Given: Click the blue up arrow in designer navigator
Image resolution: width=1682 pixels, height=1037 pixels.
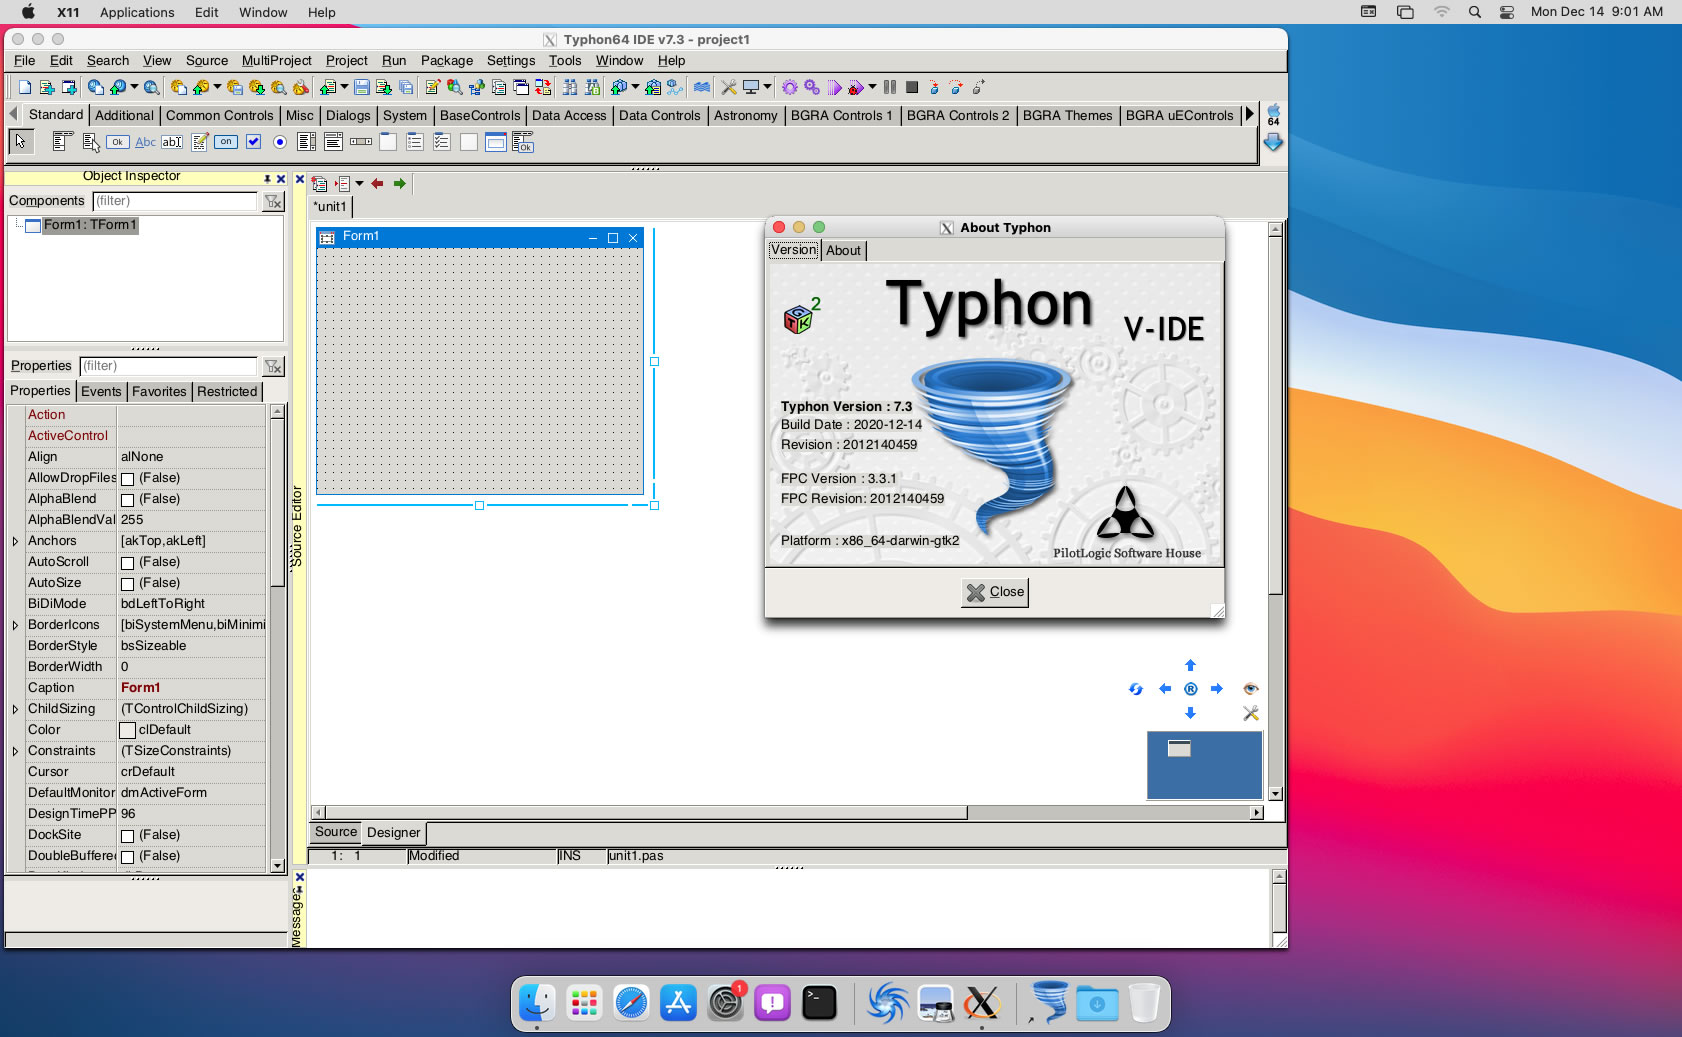Looking at the screenshot, I should click(1190, 665).
